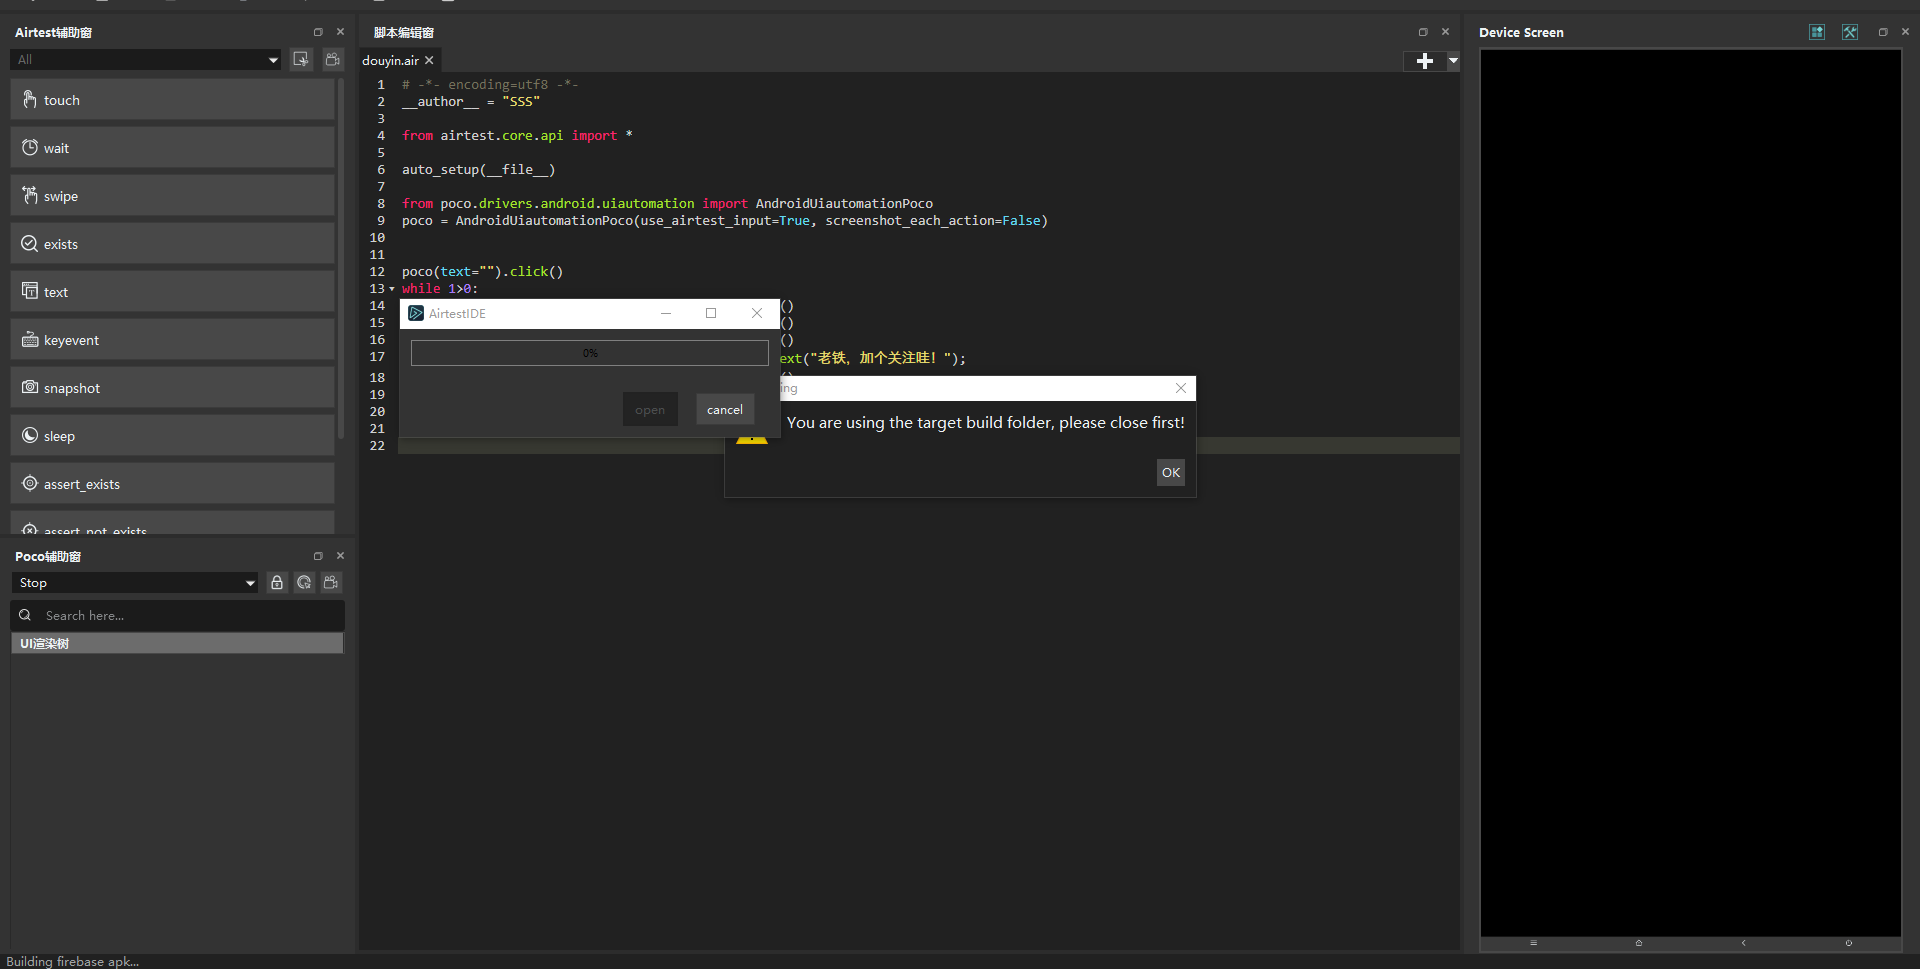Expand the new-script plus arrow dropdown
Image resolution: width=1920 pixels, height=969 pixels.
[x=1453, y=61]
